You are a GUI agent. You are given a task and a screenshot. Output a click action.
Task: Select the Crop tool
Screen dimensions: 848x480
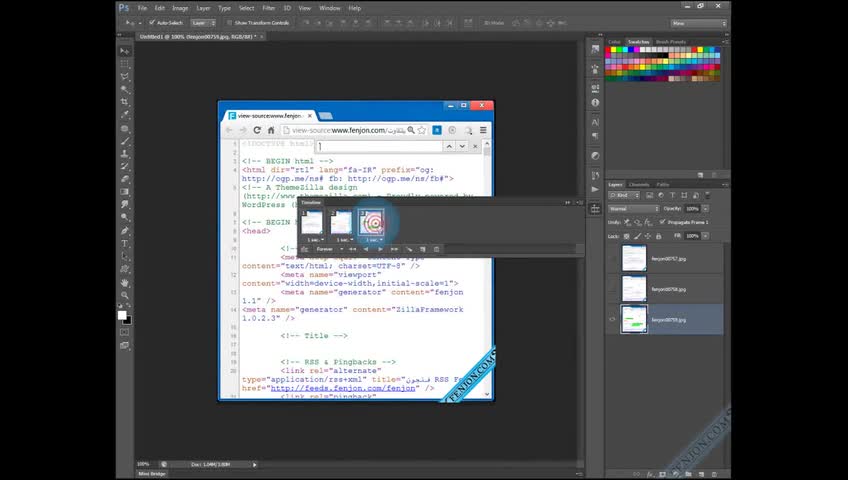(125, 102)
